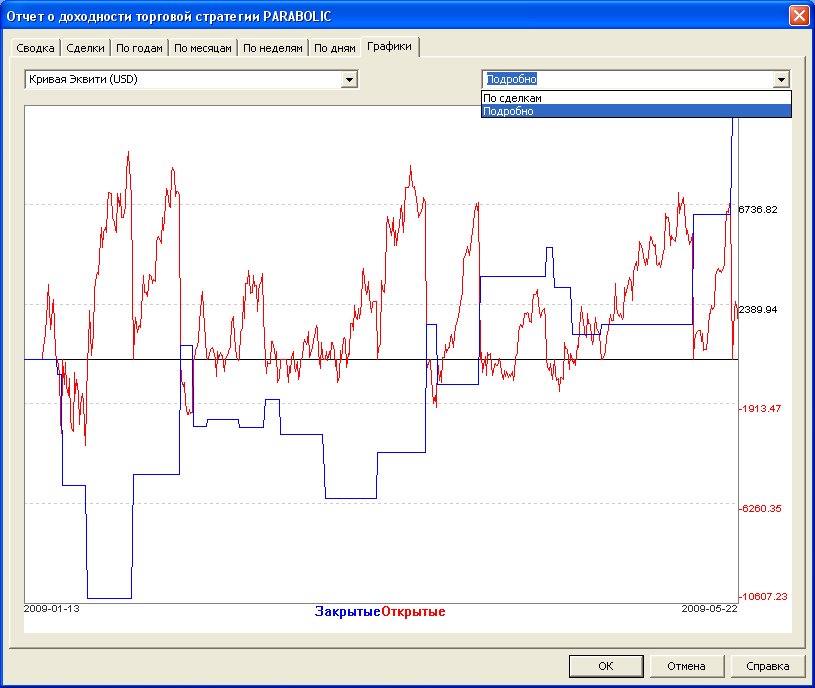Select the По месяцам tab
Image resolution: width=815 pixels, height=688 pixels.
coord(203,48)
